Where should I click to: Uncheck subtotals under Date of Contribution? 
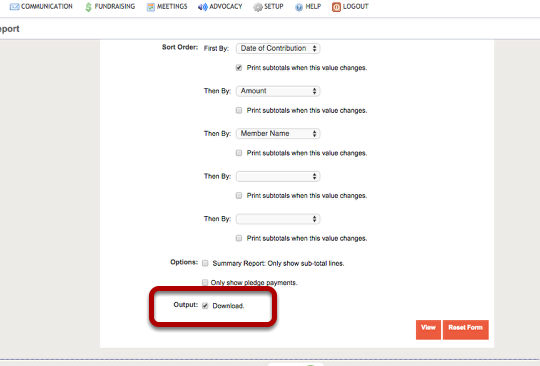[x=239, y=68]
